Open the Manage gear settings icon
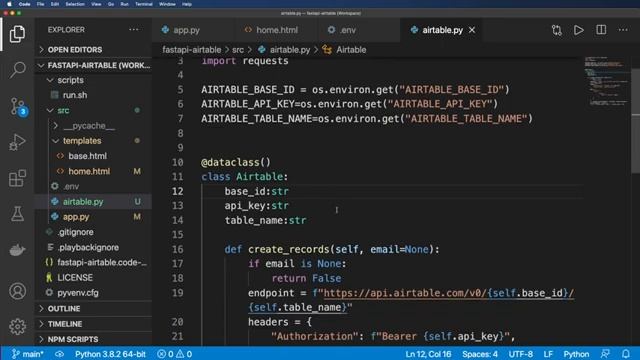This screenshot has width=640, height=360. click(17, 327)
